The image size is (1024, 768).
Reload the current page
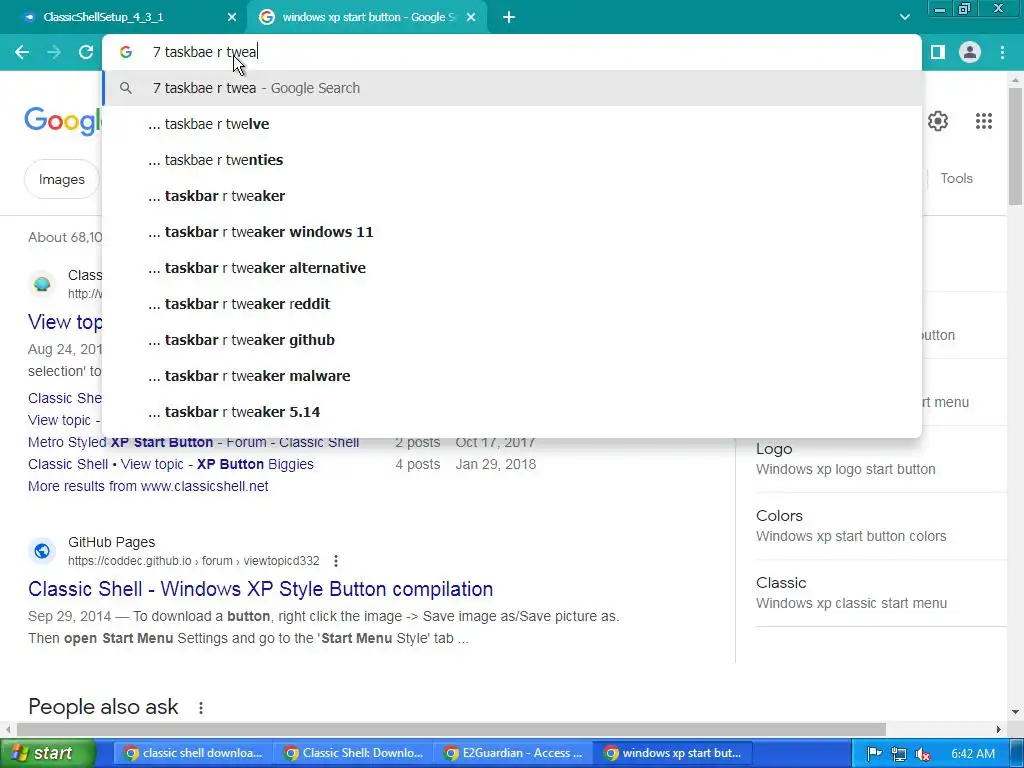[86, 52]
